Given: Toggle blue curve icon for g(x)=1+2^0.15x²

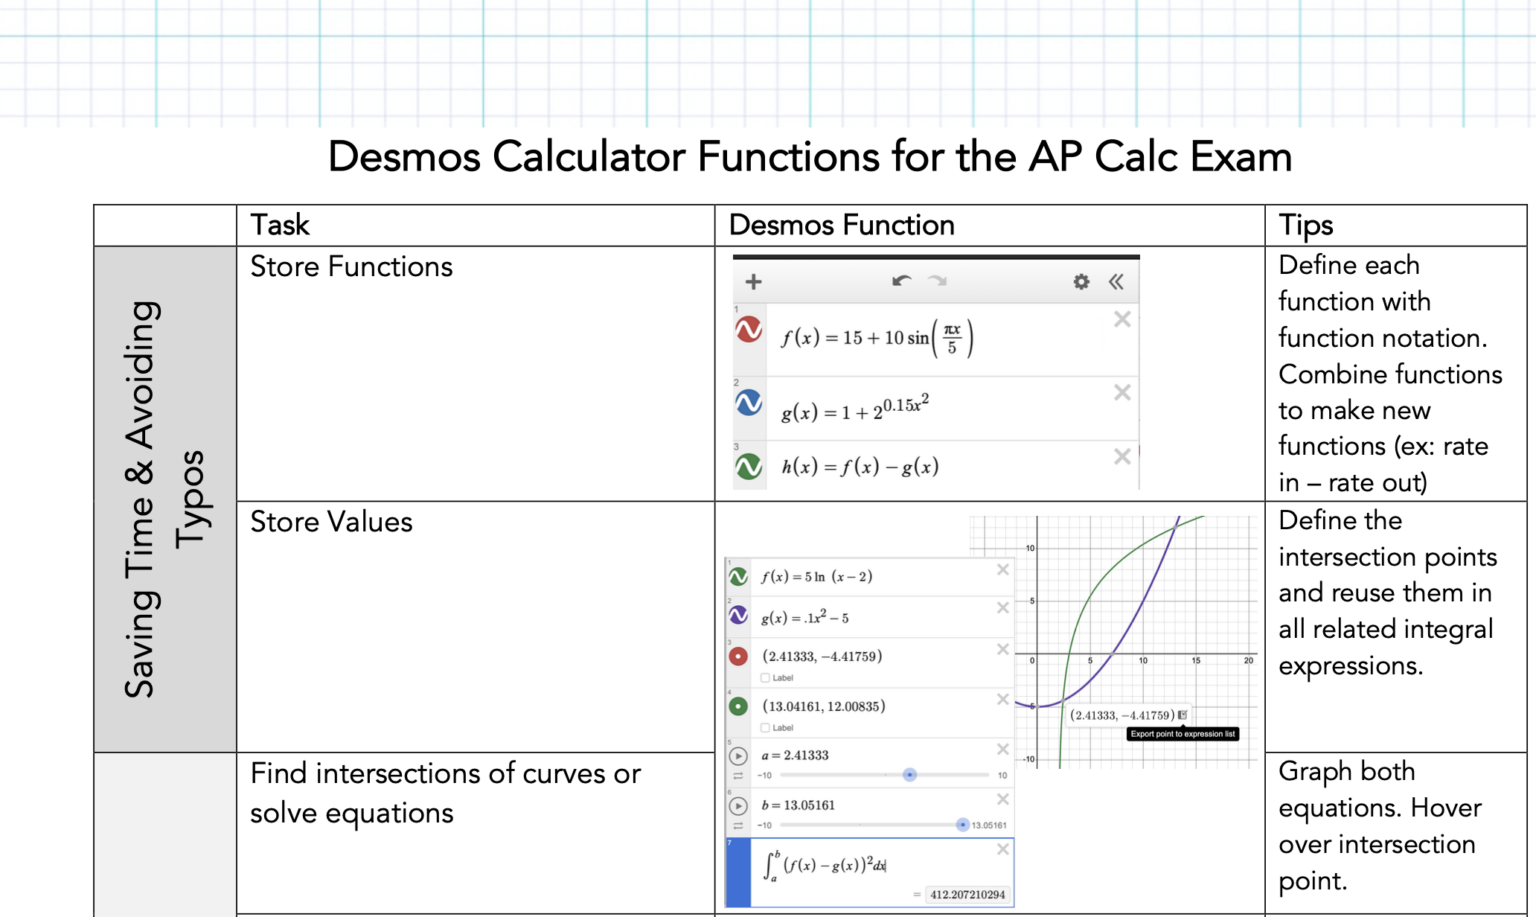Looking at the screenshot, I should click(x=749, y=402).
